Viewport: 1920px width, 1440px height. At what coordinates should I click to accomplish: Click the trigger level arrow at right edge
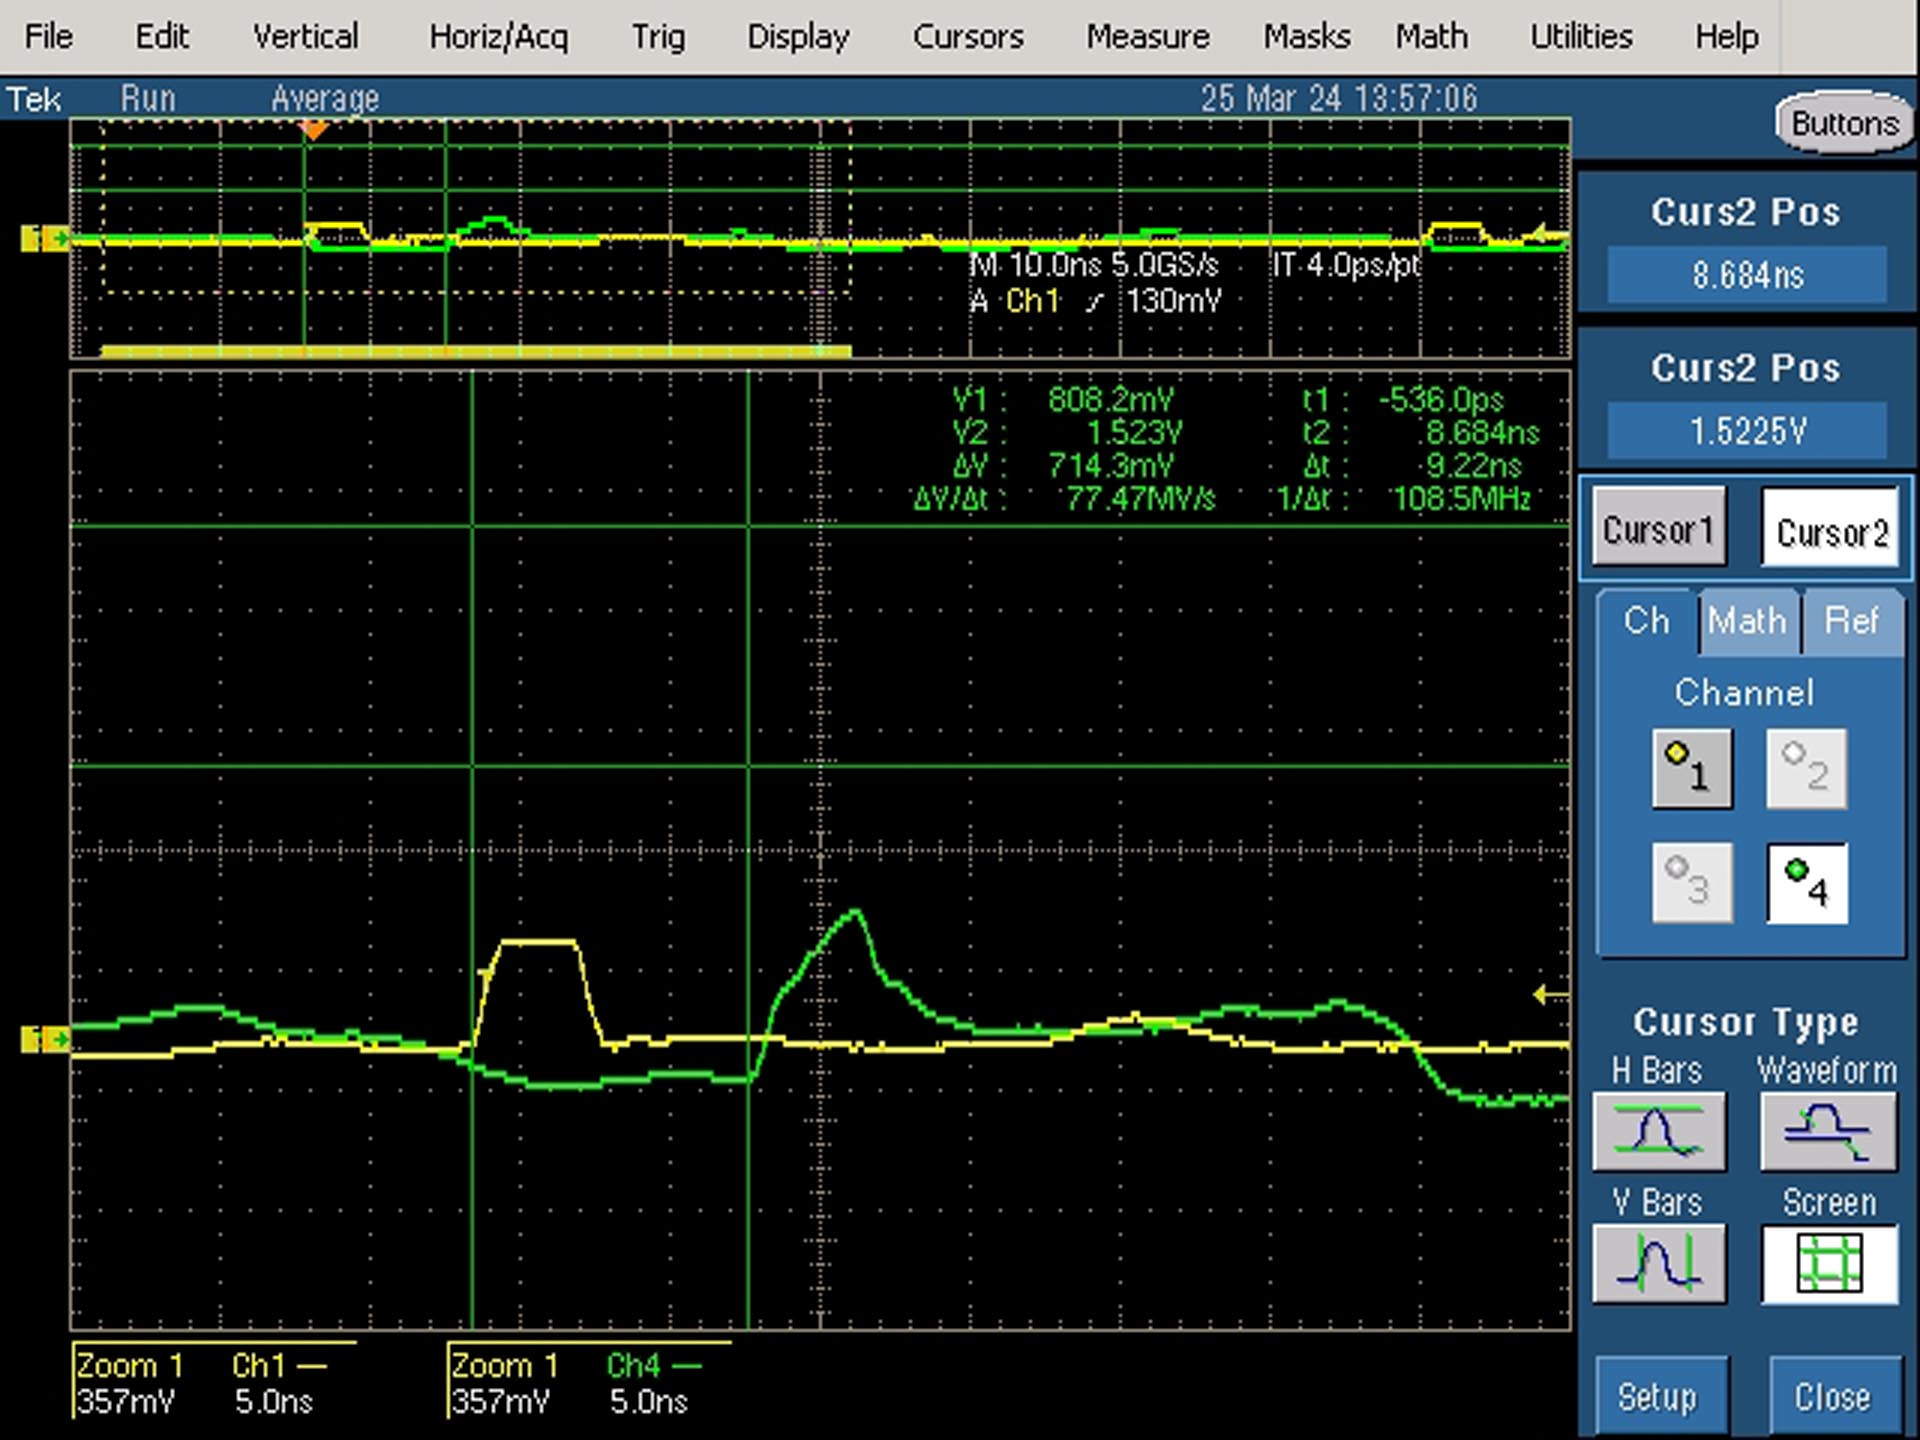pyautogui.click(x=1550, y=994)
